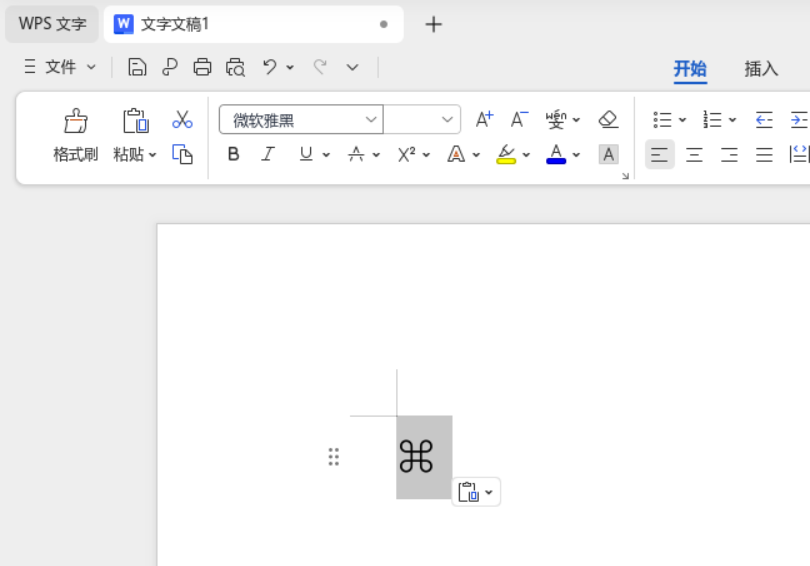
Task: Open the bullet style dropdown arrow
Action: (x=682, y=120)
